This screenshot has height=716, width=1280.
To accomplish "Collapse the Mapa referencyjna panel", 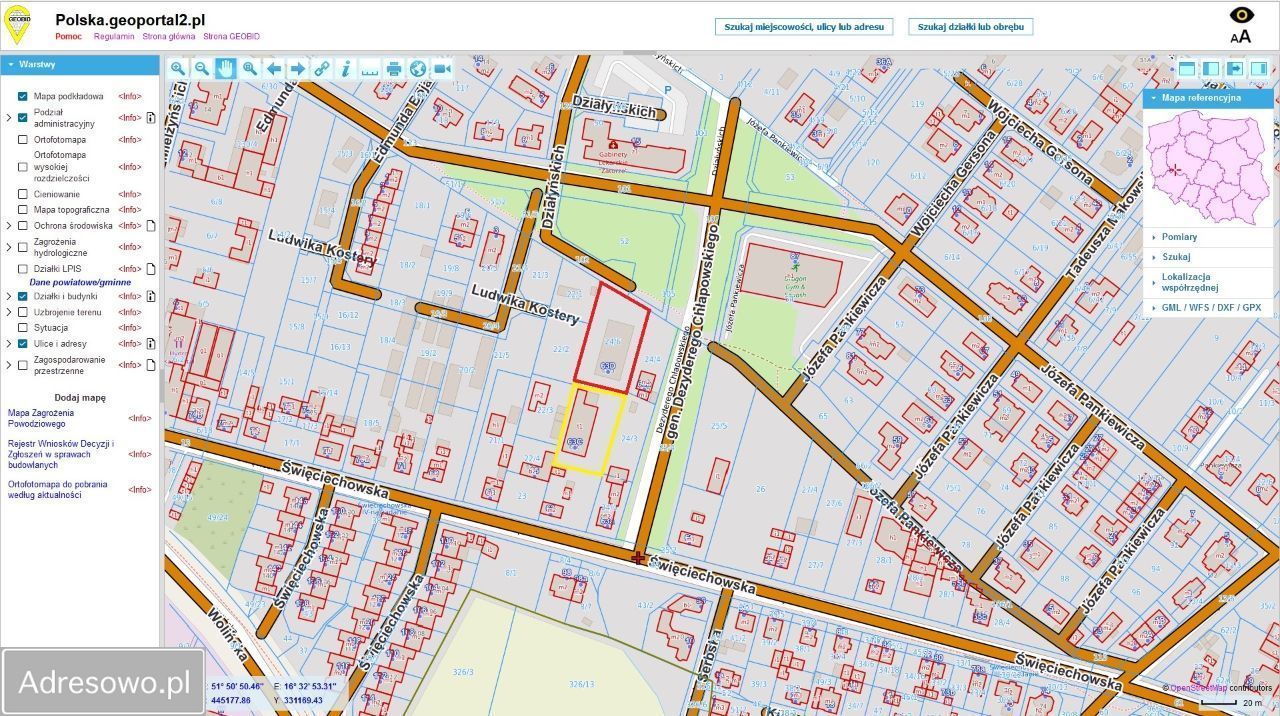I will pos(1153,98).
